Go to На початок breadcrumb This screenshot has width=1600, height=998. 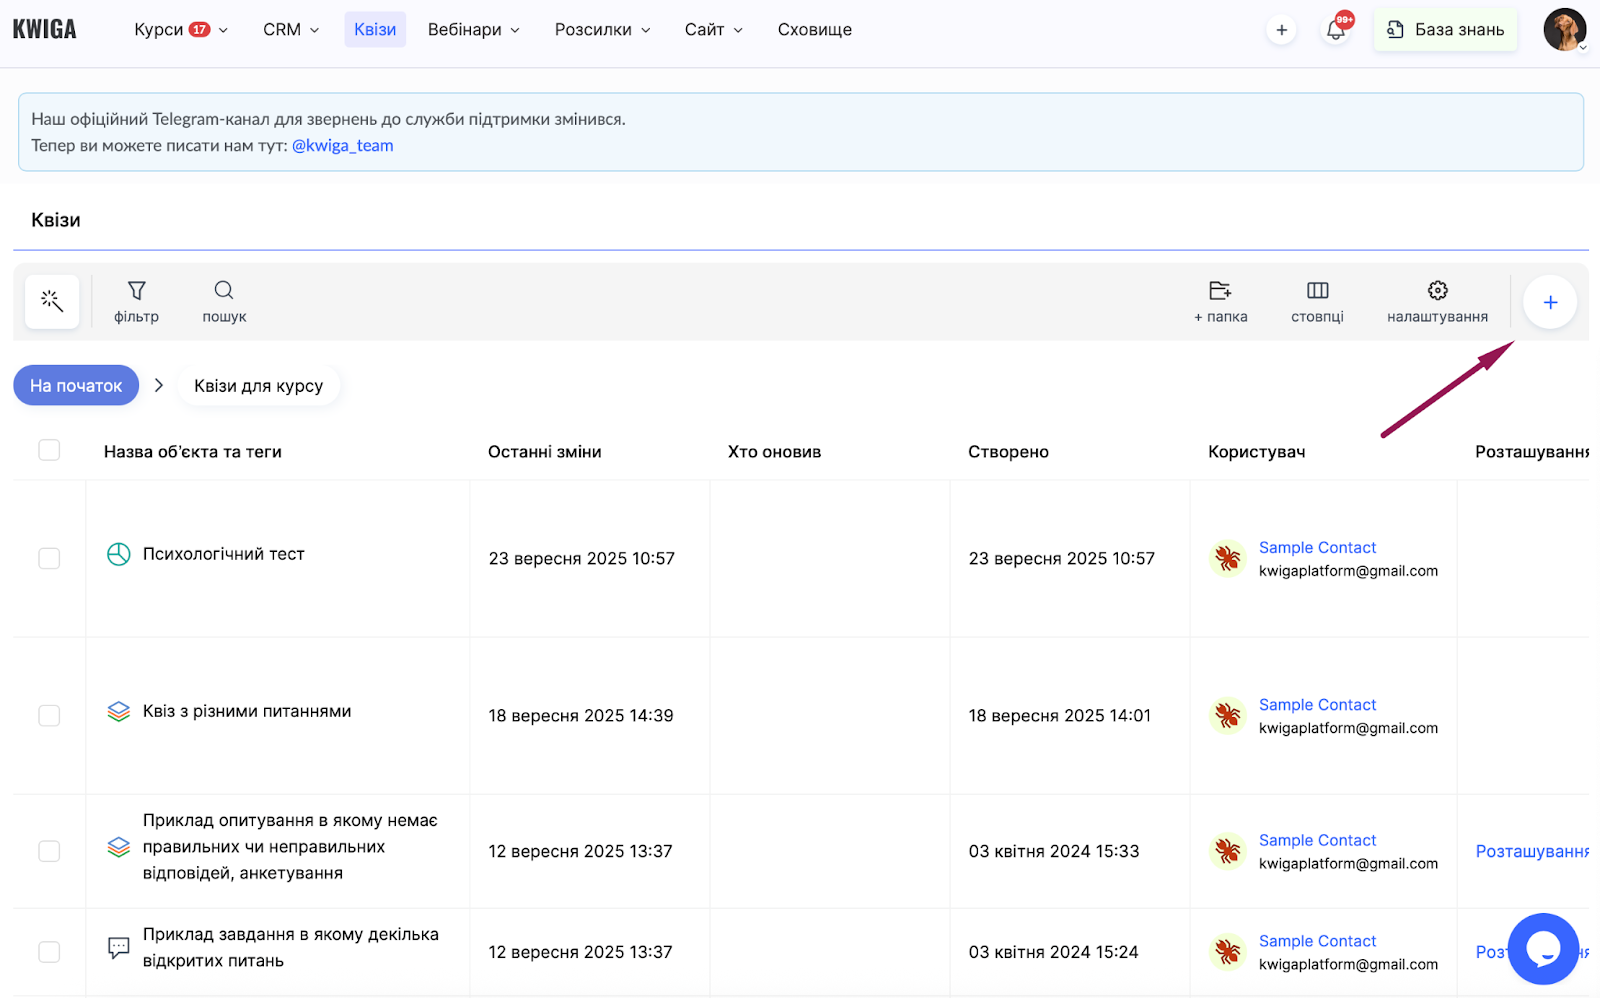(x=76, y=385)
